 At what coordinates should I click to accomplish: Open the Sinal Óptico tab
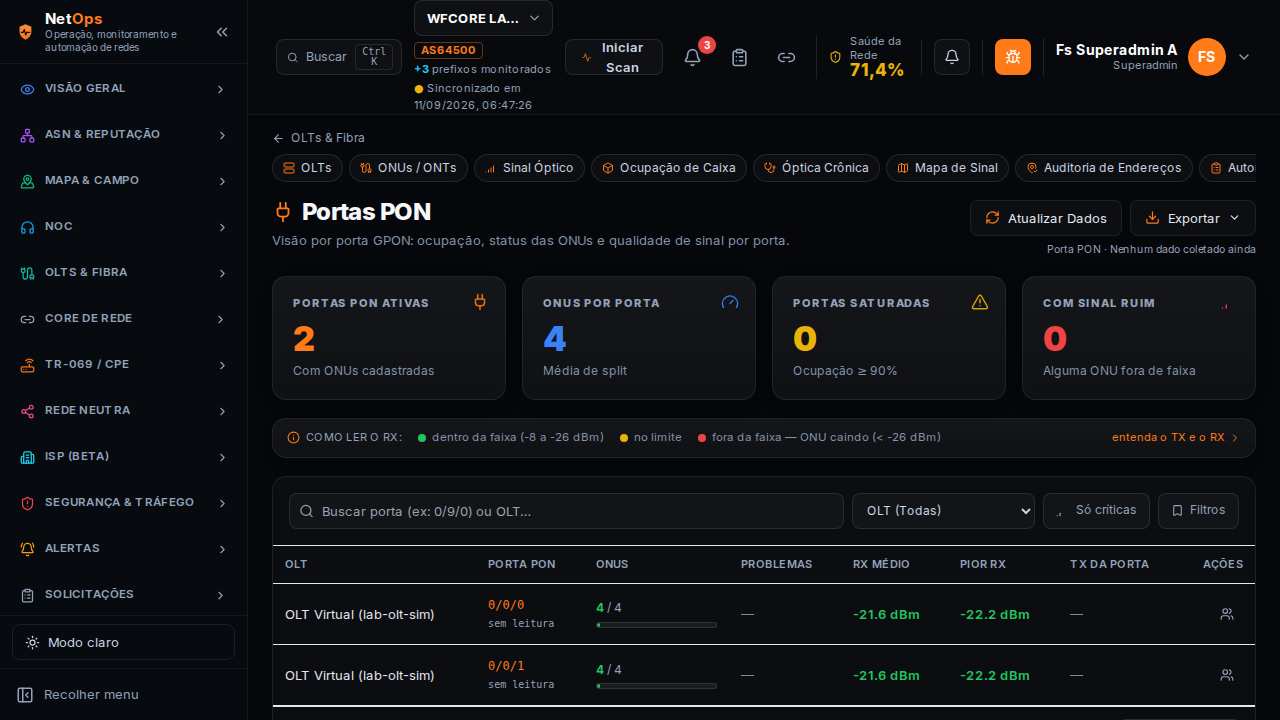529,168
